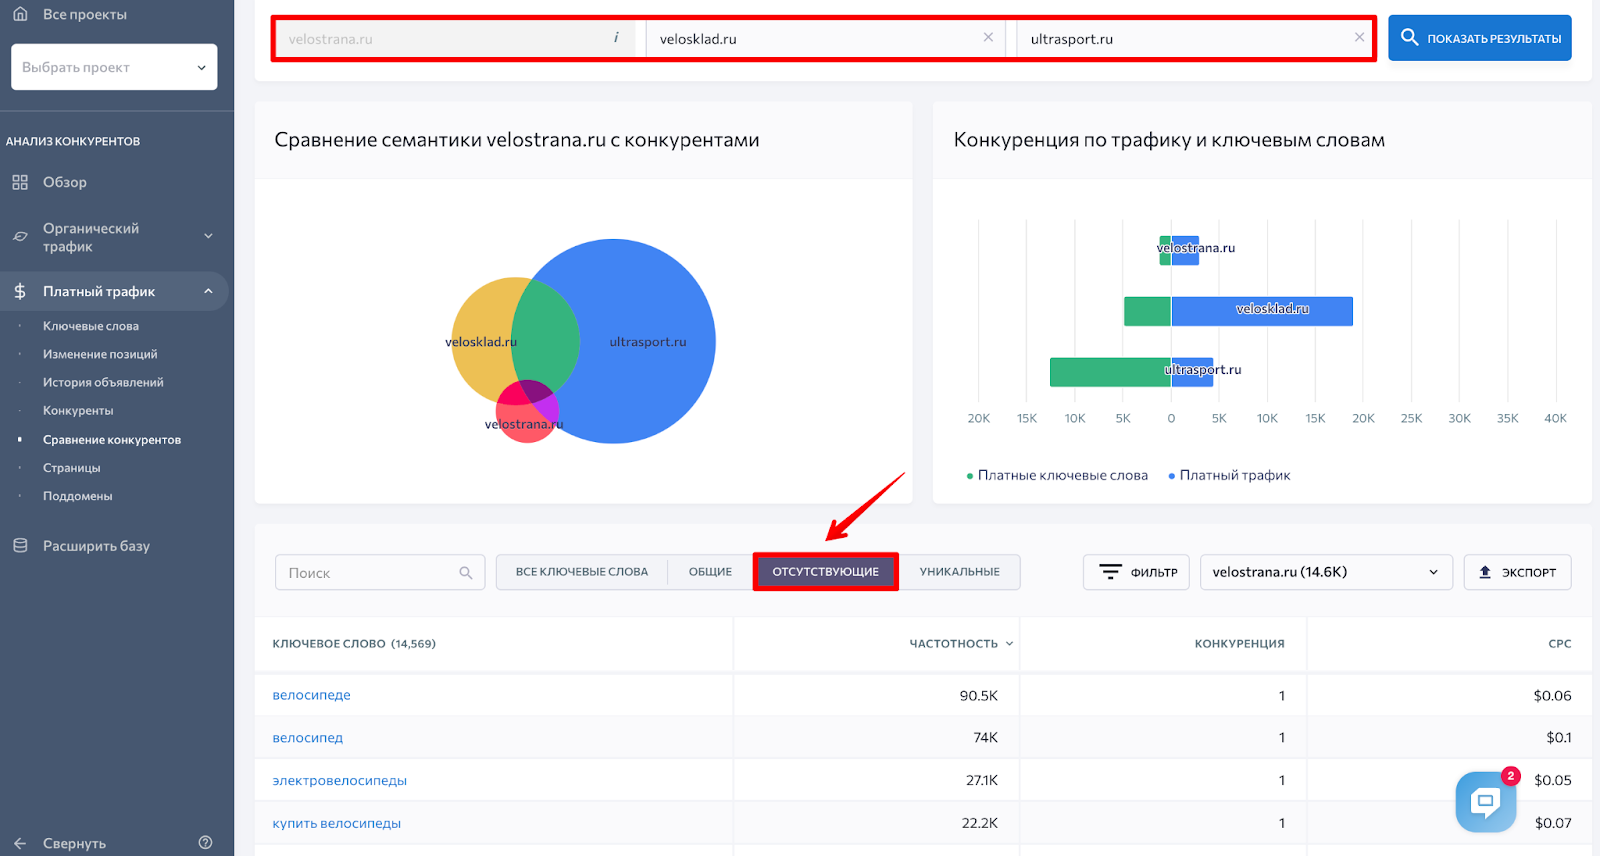
Task: Select the Отсутствующие tab
Action: pos(826,572)
